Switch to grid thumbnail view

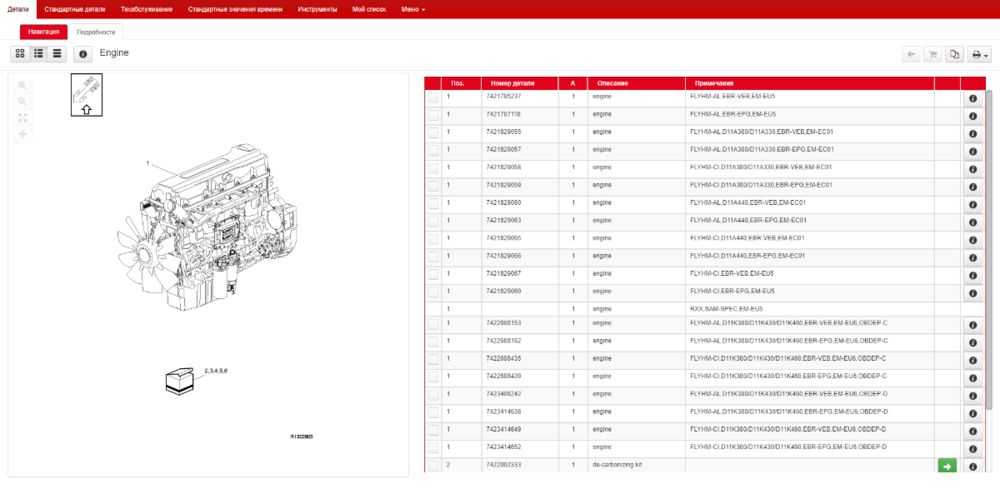coord(20,54)
